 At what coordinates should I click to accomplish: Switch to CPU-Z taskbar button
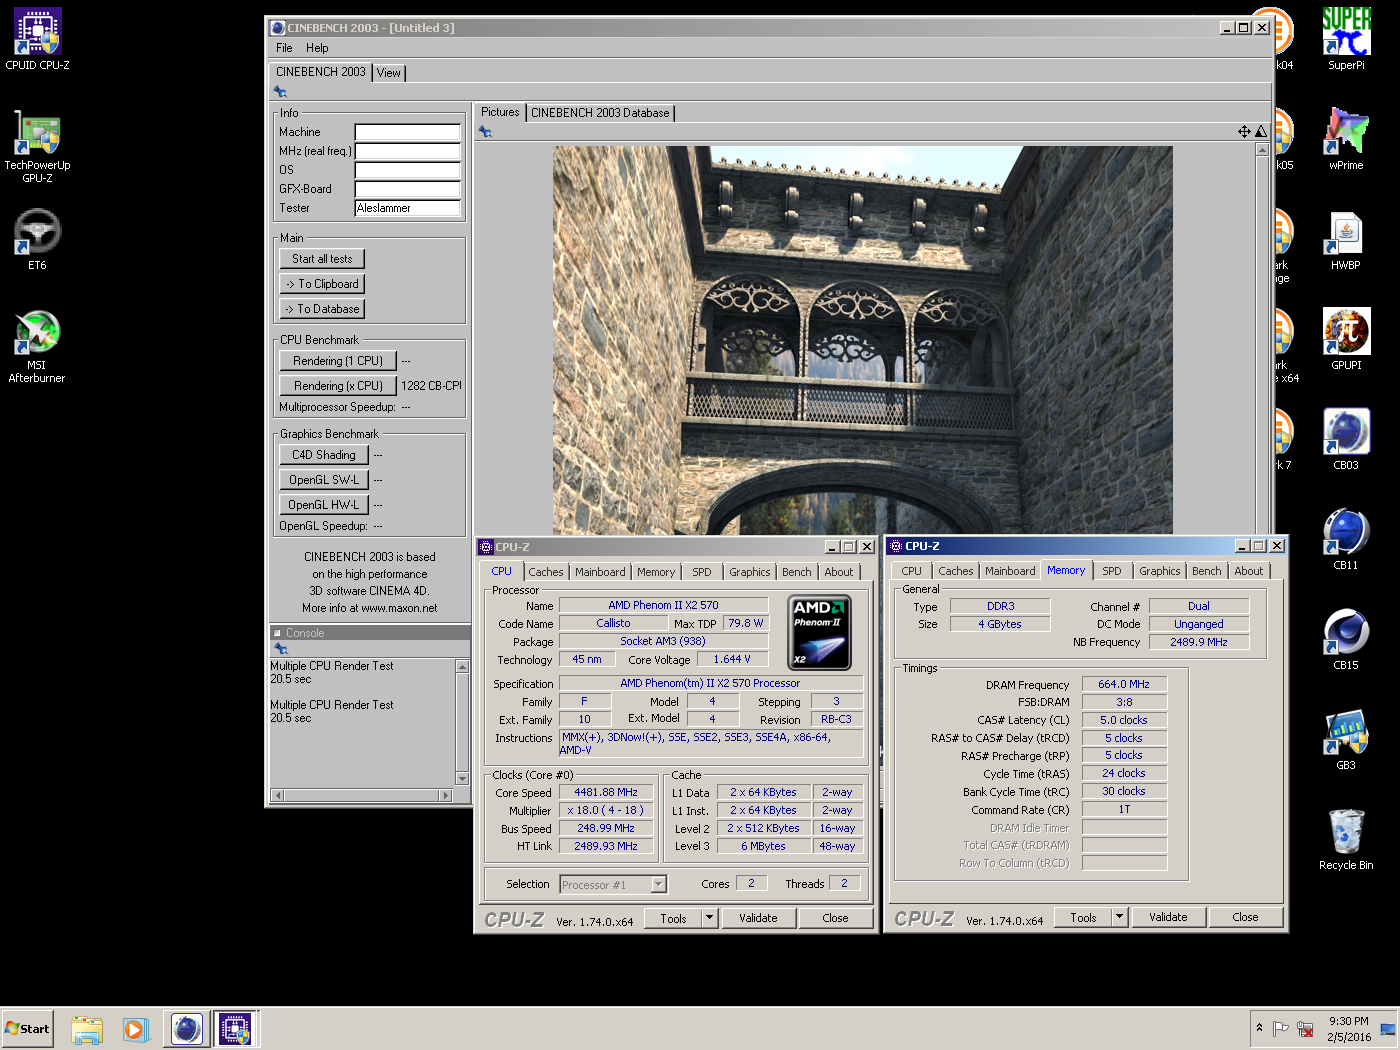[x=235, y=1029]
